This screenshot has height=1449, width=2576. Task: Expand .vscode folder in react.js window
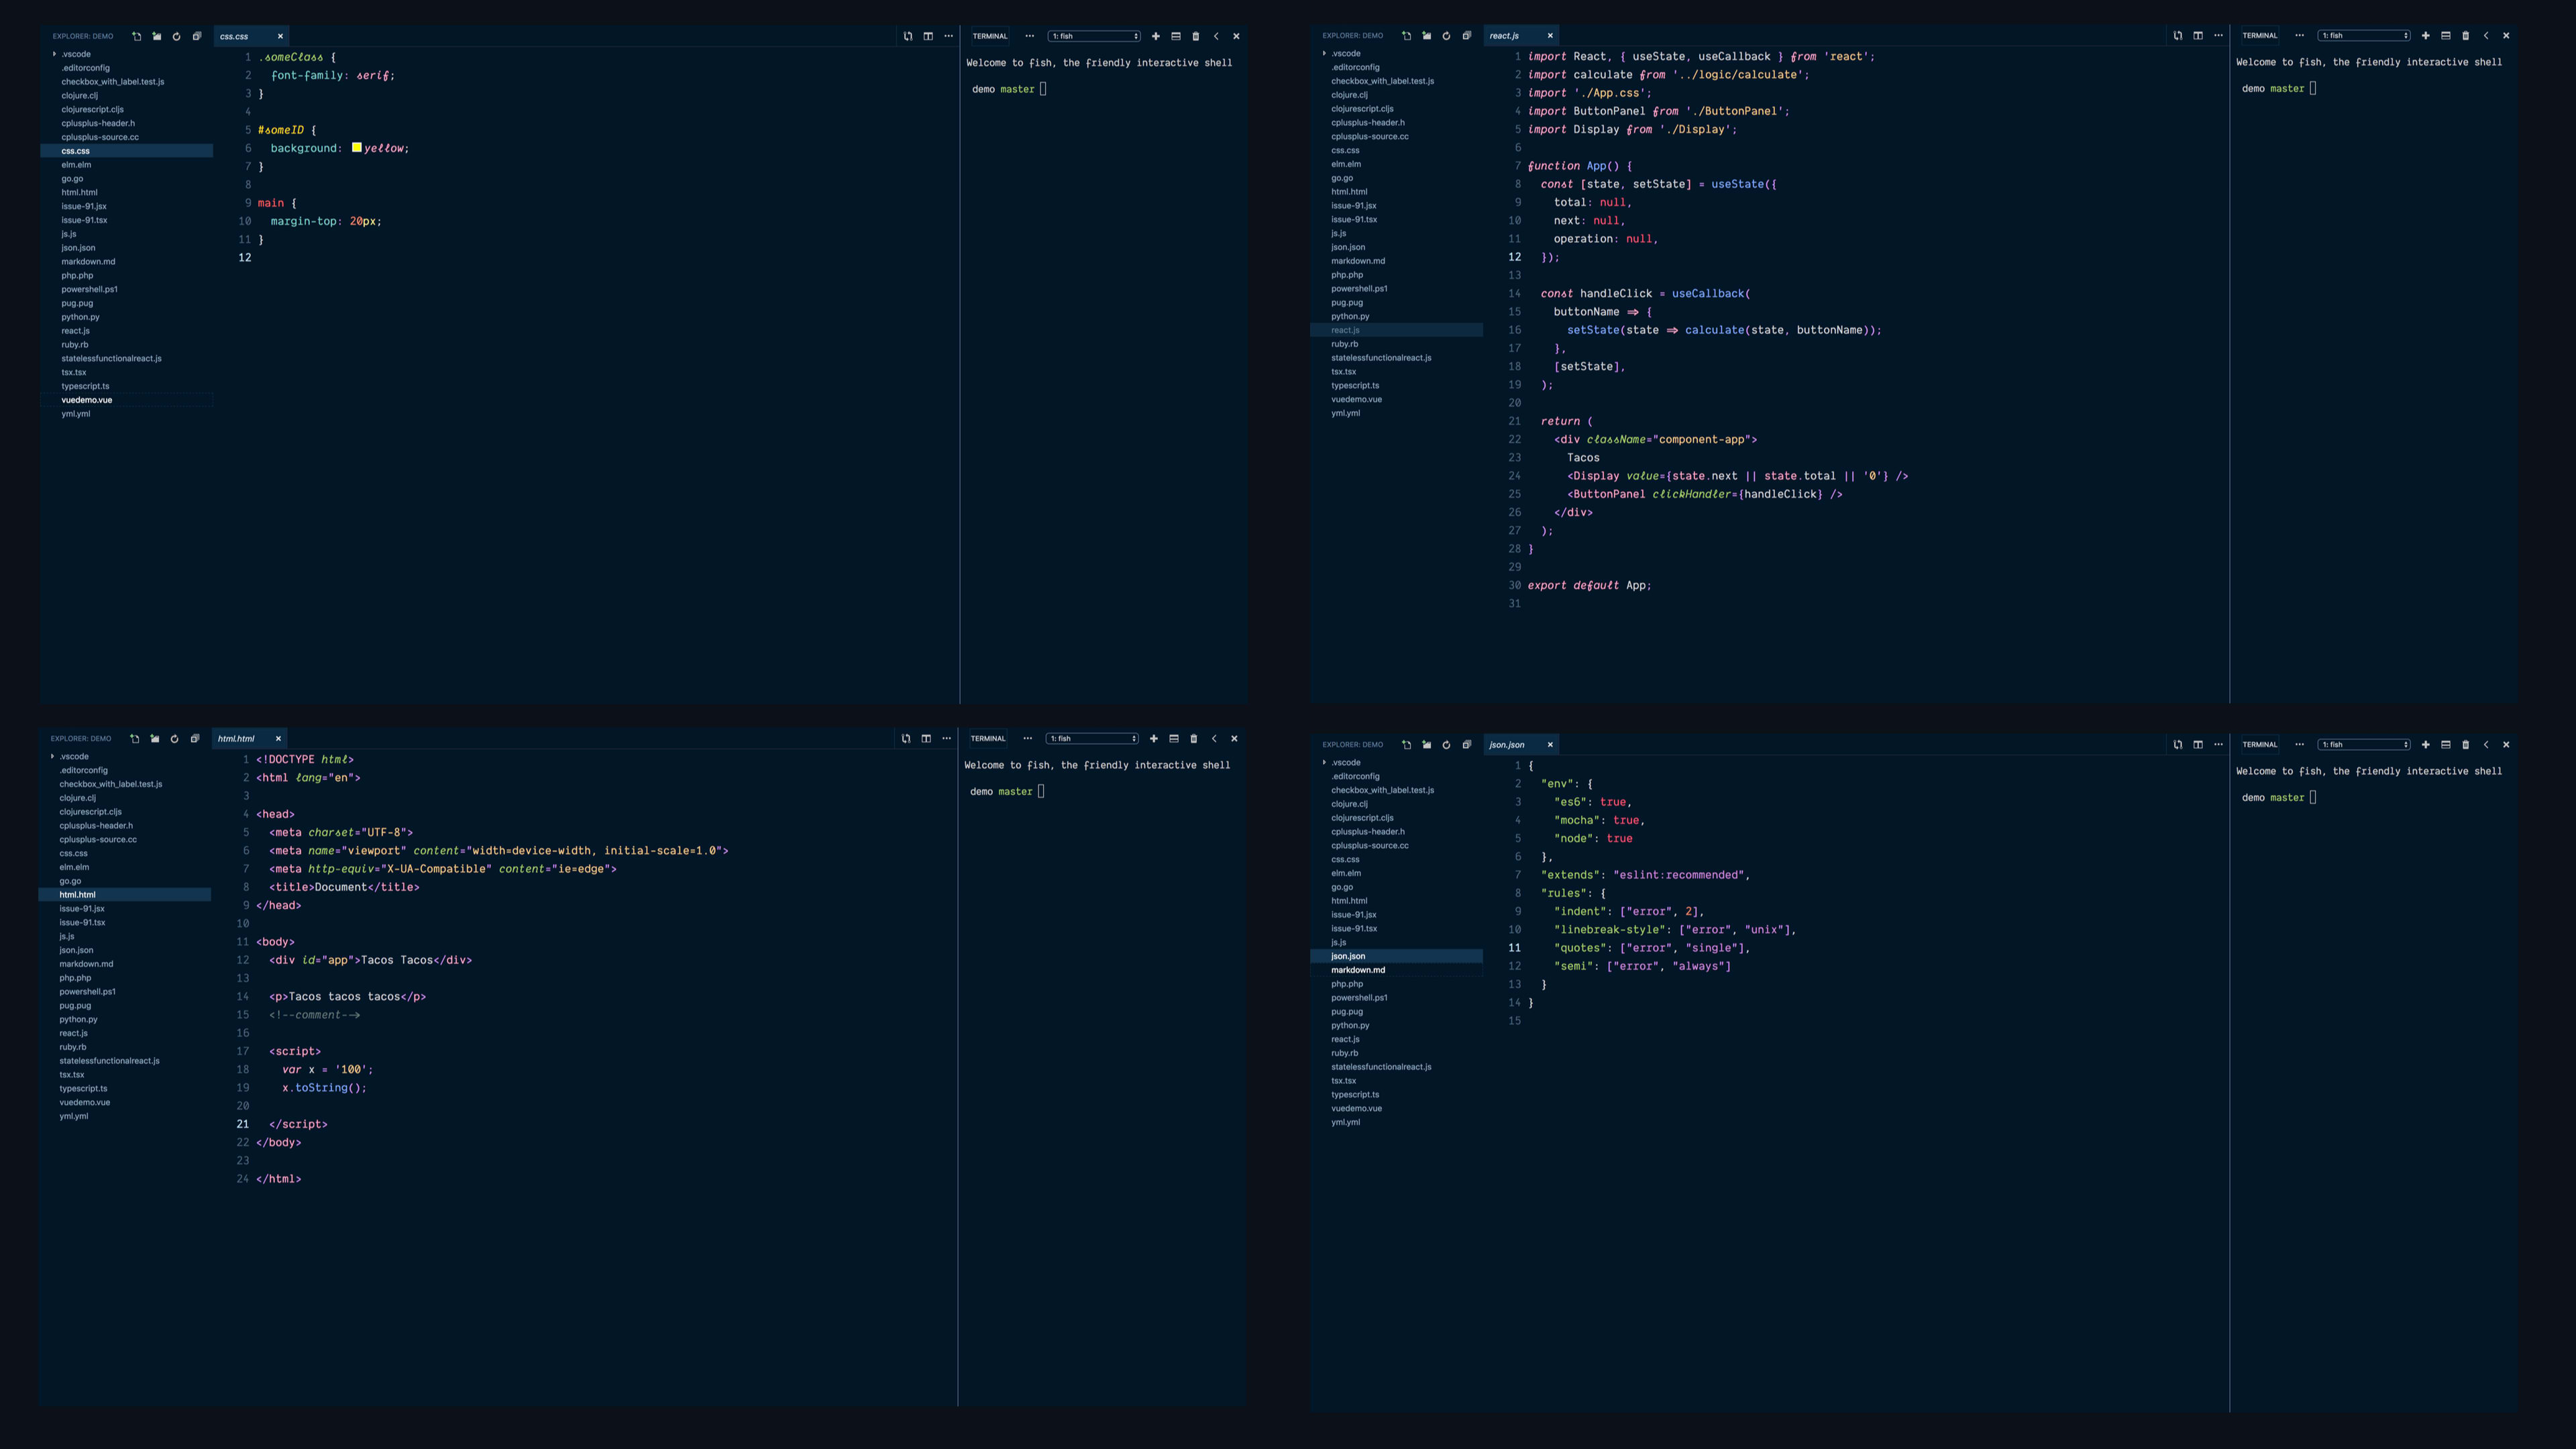coord(1324,53)
